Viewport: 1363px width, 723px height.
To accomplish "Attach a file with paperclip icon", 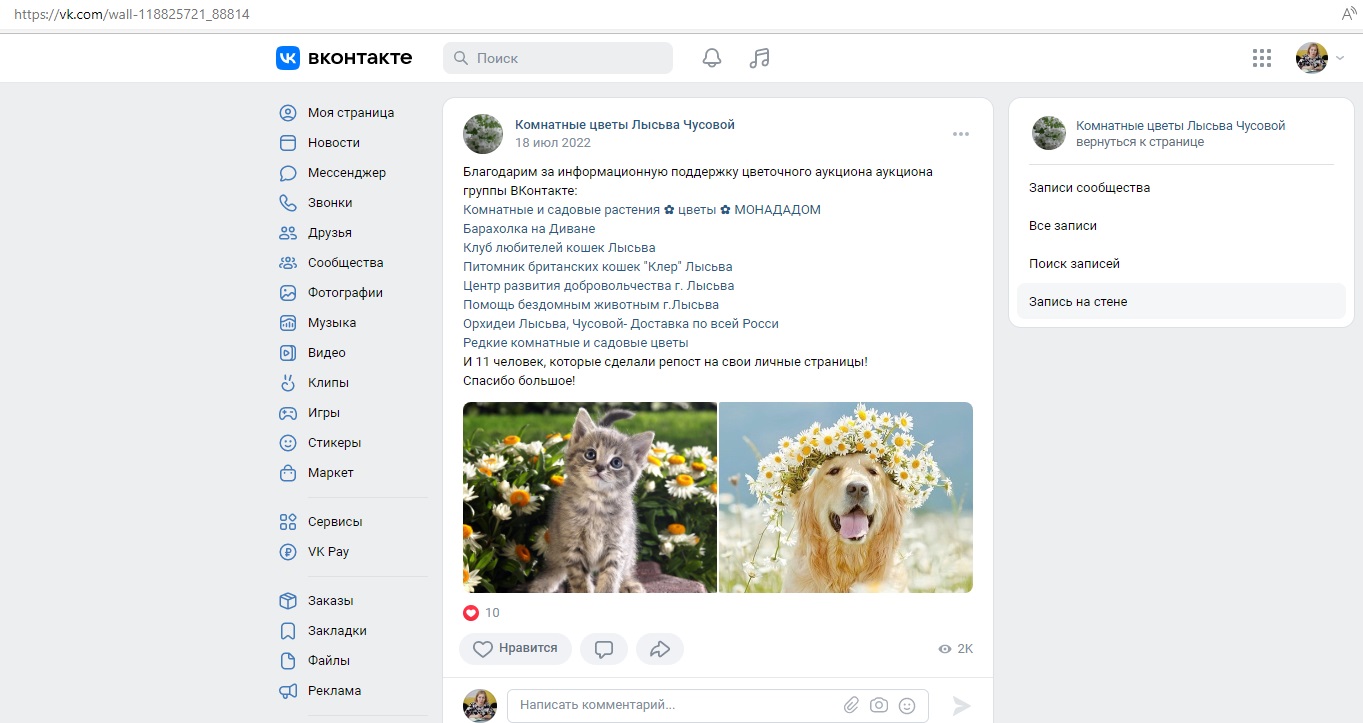I will point(851,705).
